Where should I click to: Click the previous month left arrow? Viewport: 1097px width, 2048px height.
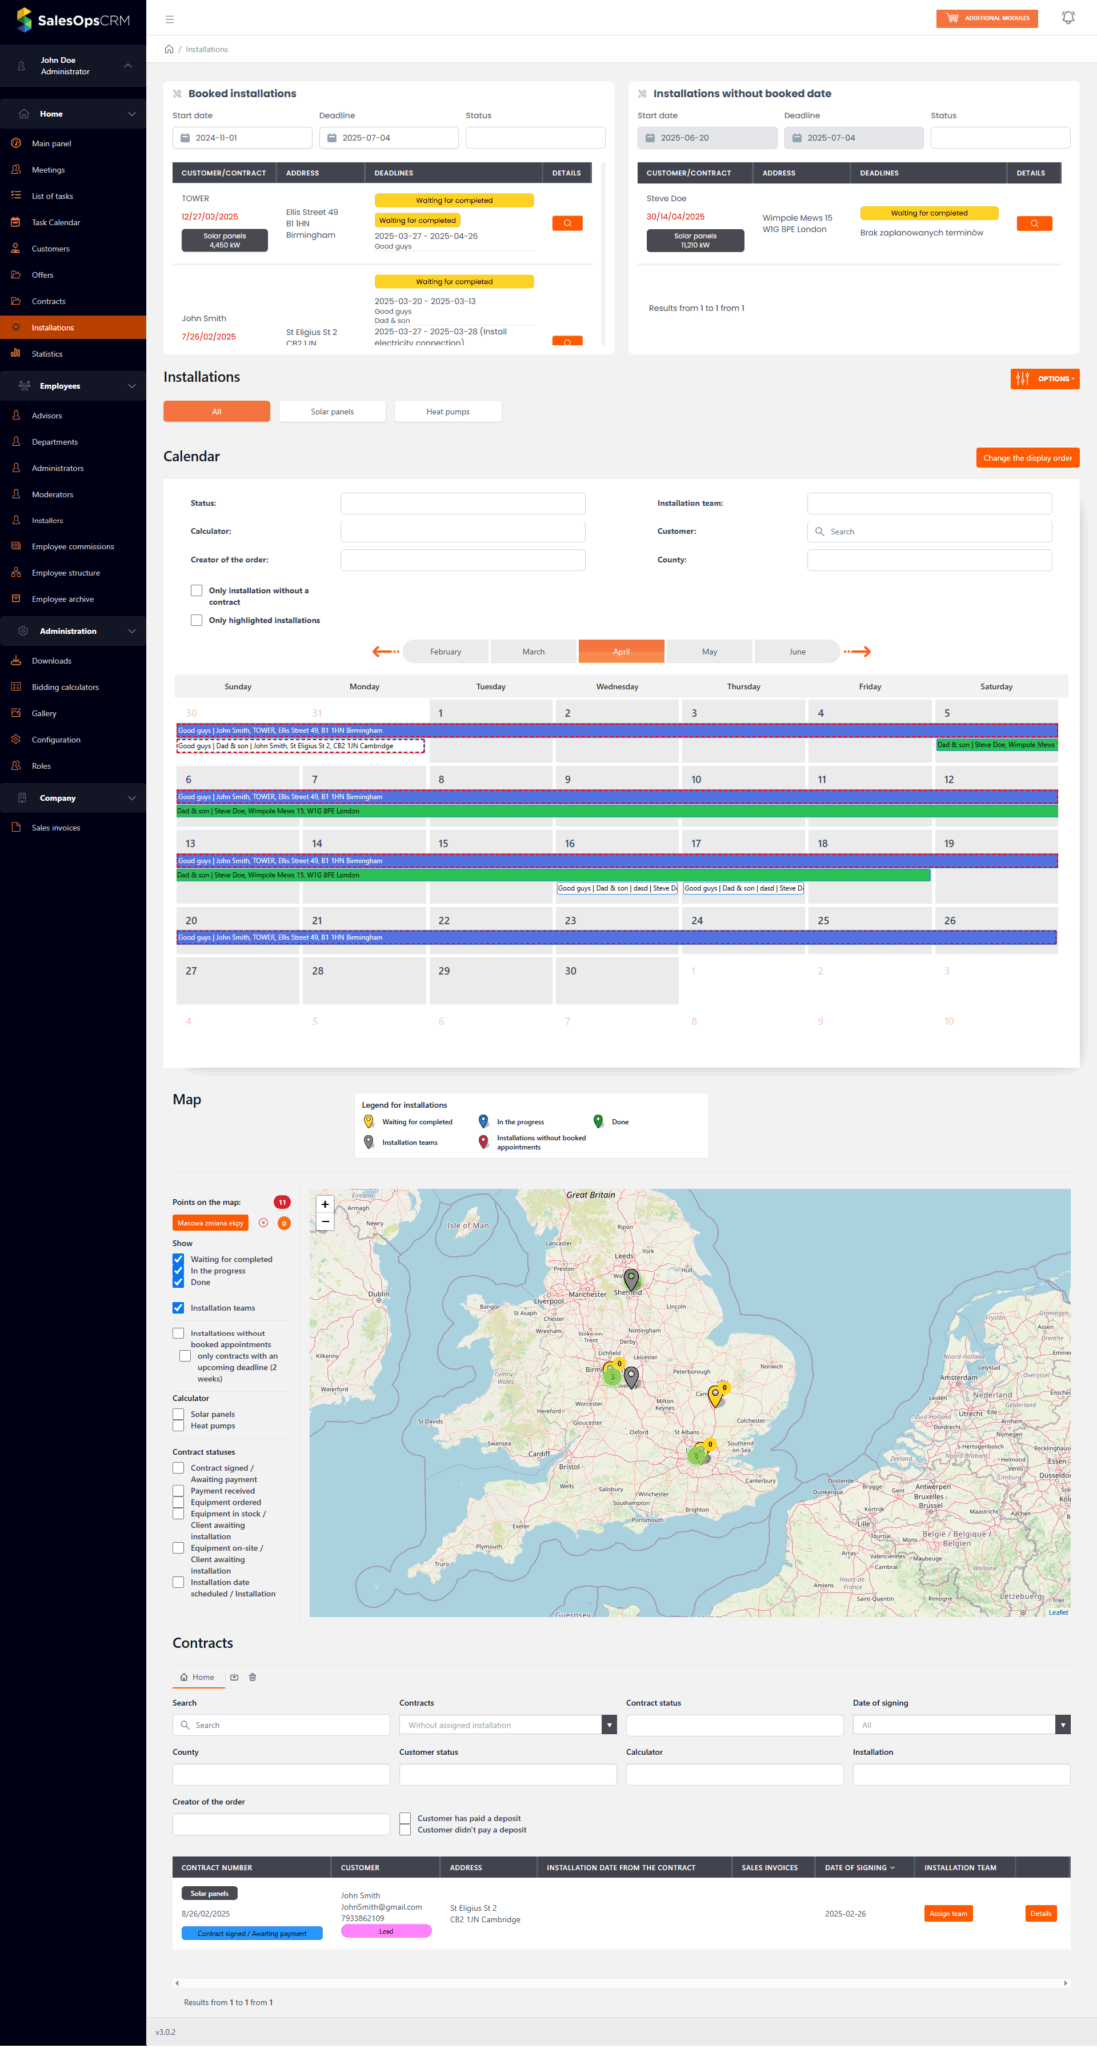385,652
